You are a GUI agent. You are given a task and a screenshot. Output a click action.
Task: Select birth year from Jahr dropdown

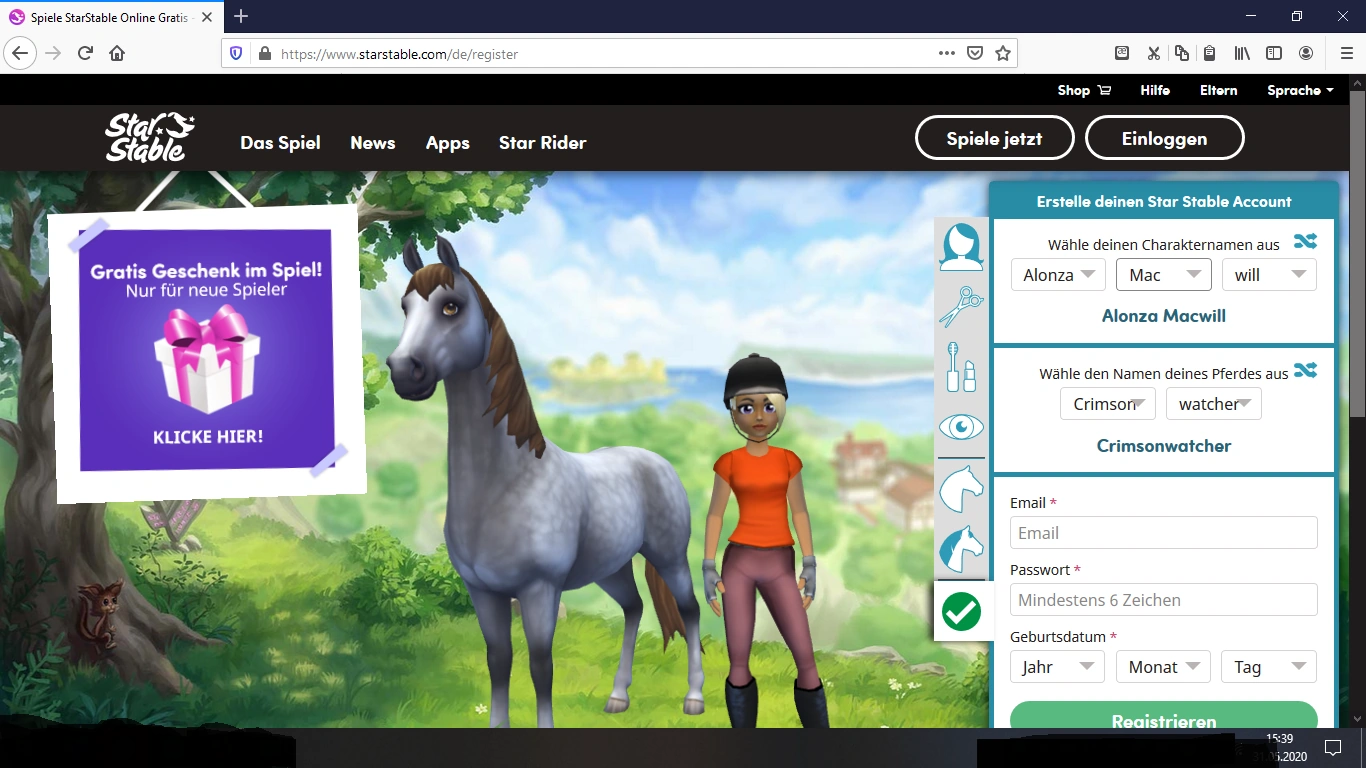coord(1058,667)
